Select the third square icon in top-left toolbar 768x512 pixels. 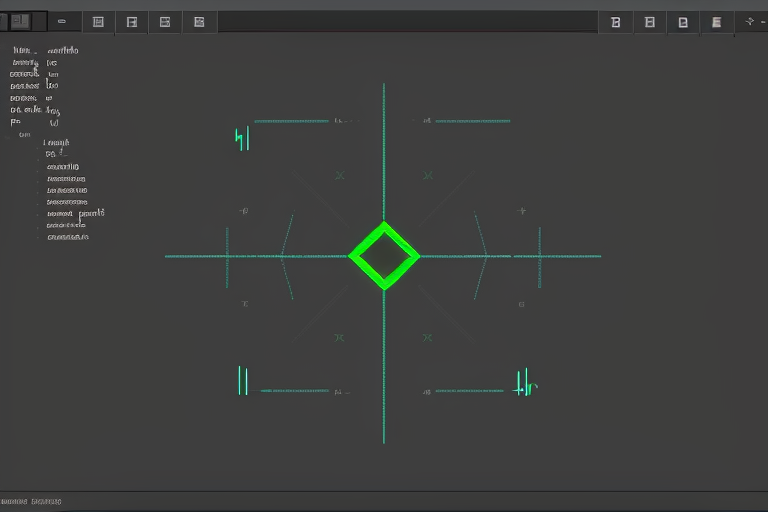pyautogui.click(x=97, y=21)
